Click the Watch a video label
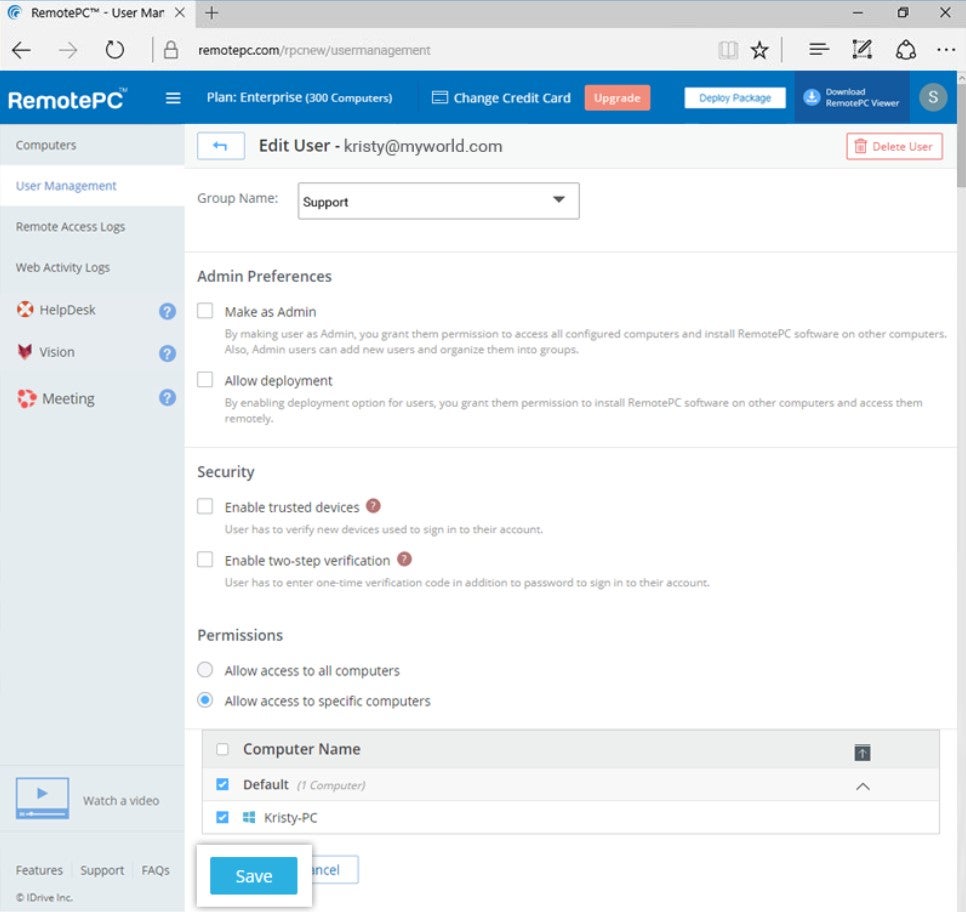This screenshot has width=966, height=912. pos(121,800)
